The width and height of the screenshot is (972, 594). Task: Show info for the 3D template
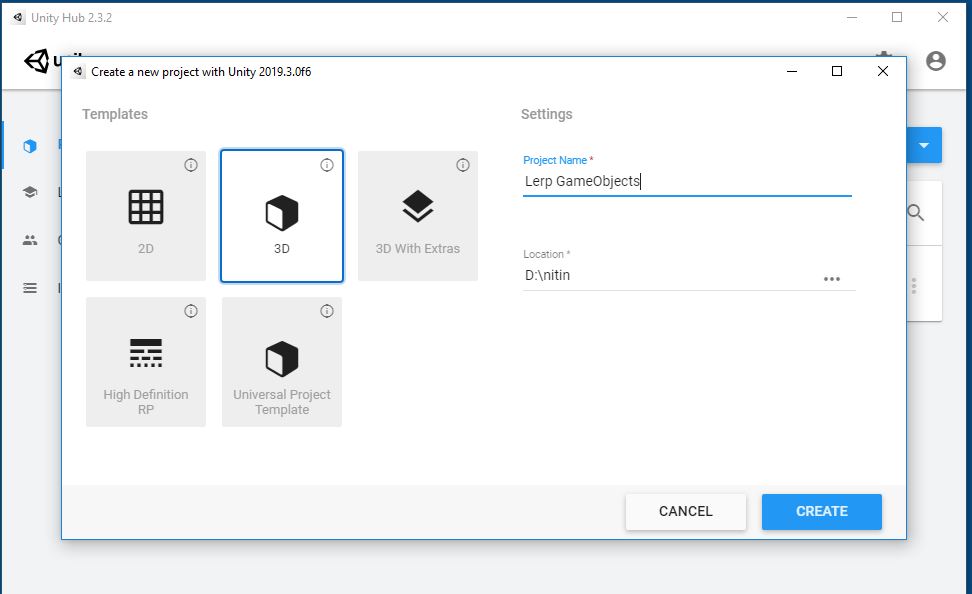click(327, 165)
